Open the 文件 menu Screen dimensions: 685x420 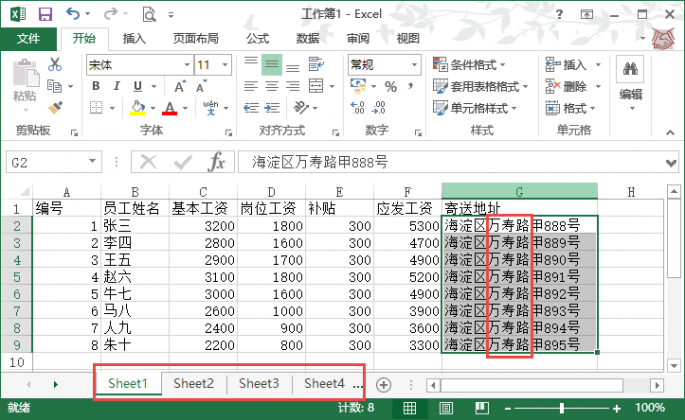pyautogui.click(x=28, y=38)
